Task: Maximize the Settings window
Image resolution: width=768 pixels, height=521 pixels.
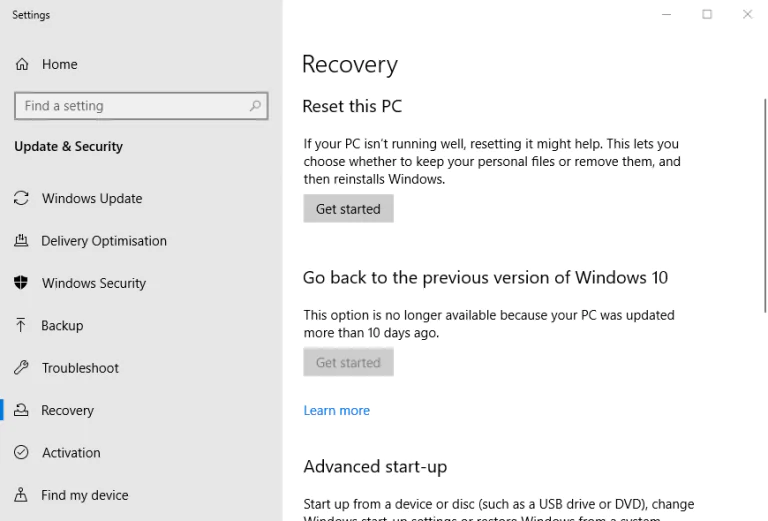Action: coord(707,14)
